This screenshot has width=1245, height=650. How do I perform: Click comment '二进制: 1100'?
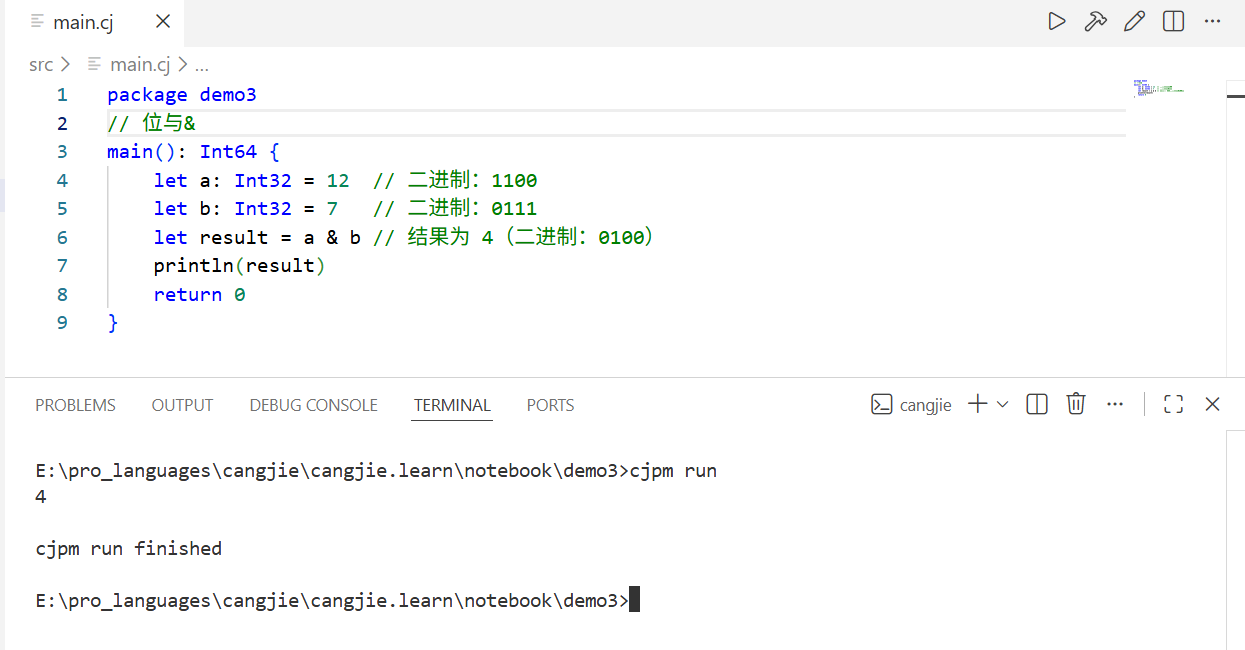point(472,180)
